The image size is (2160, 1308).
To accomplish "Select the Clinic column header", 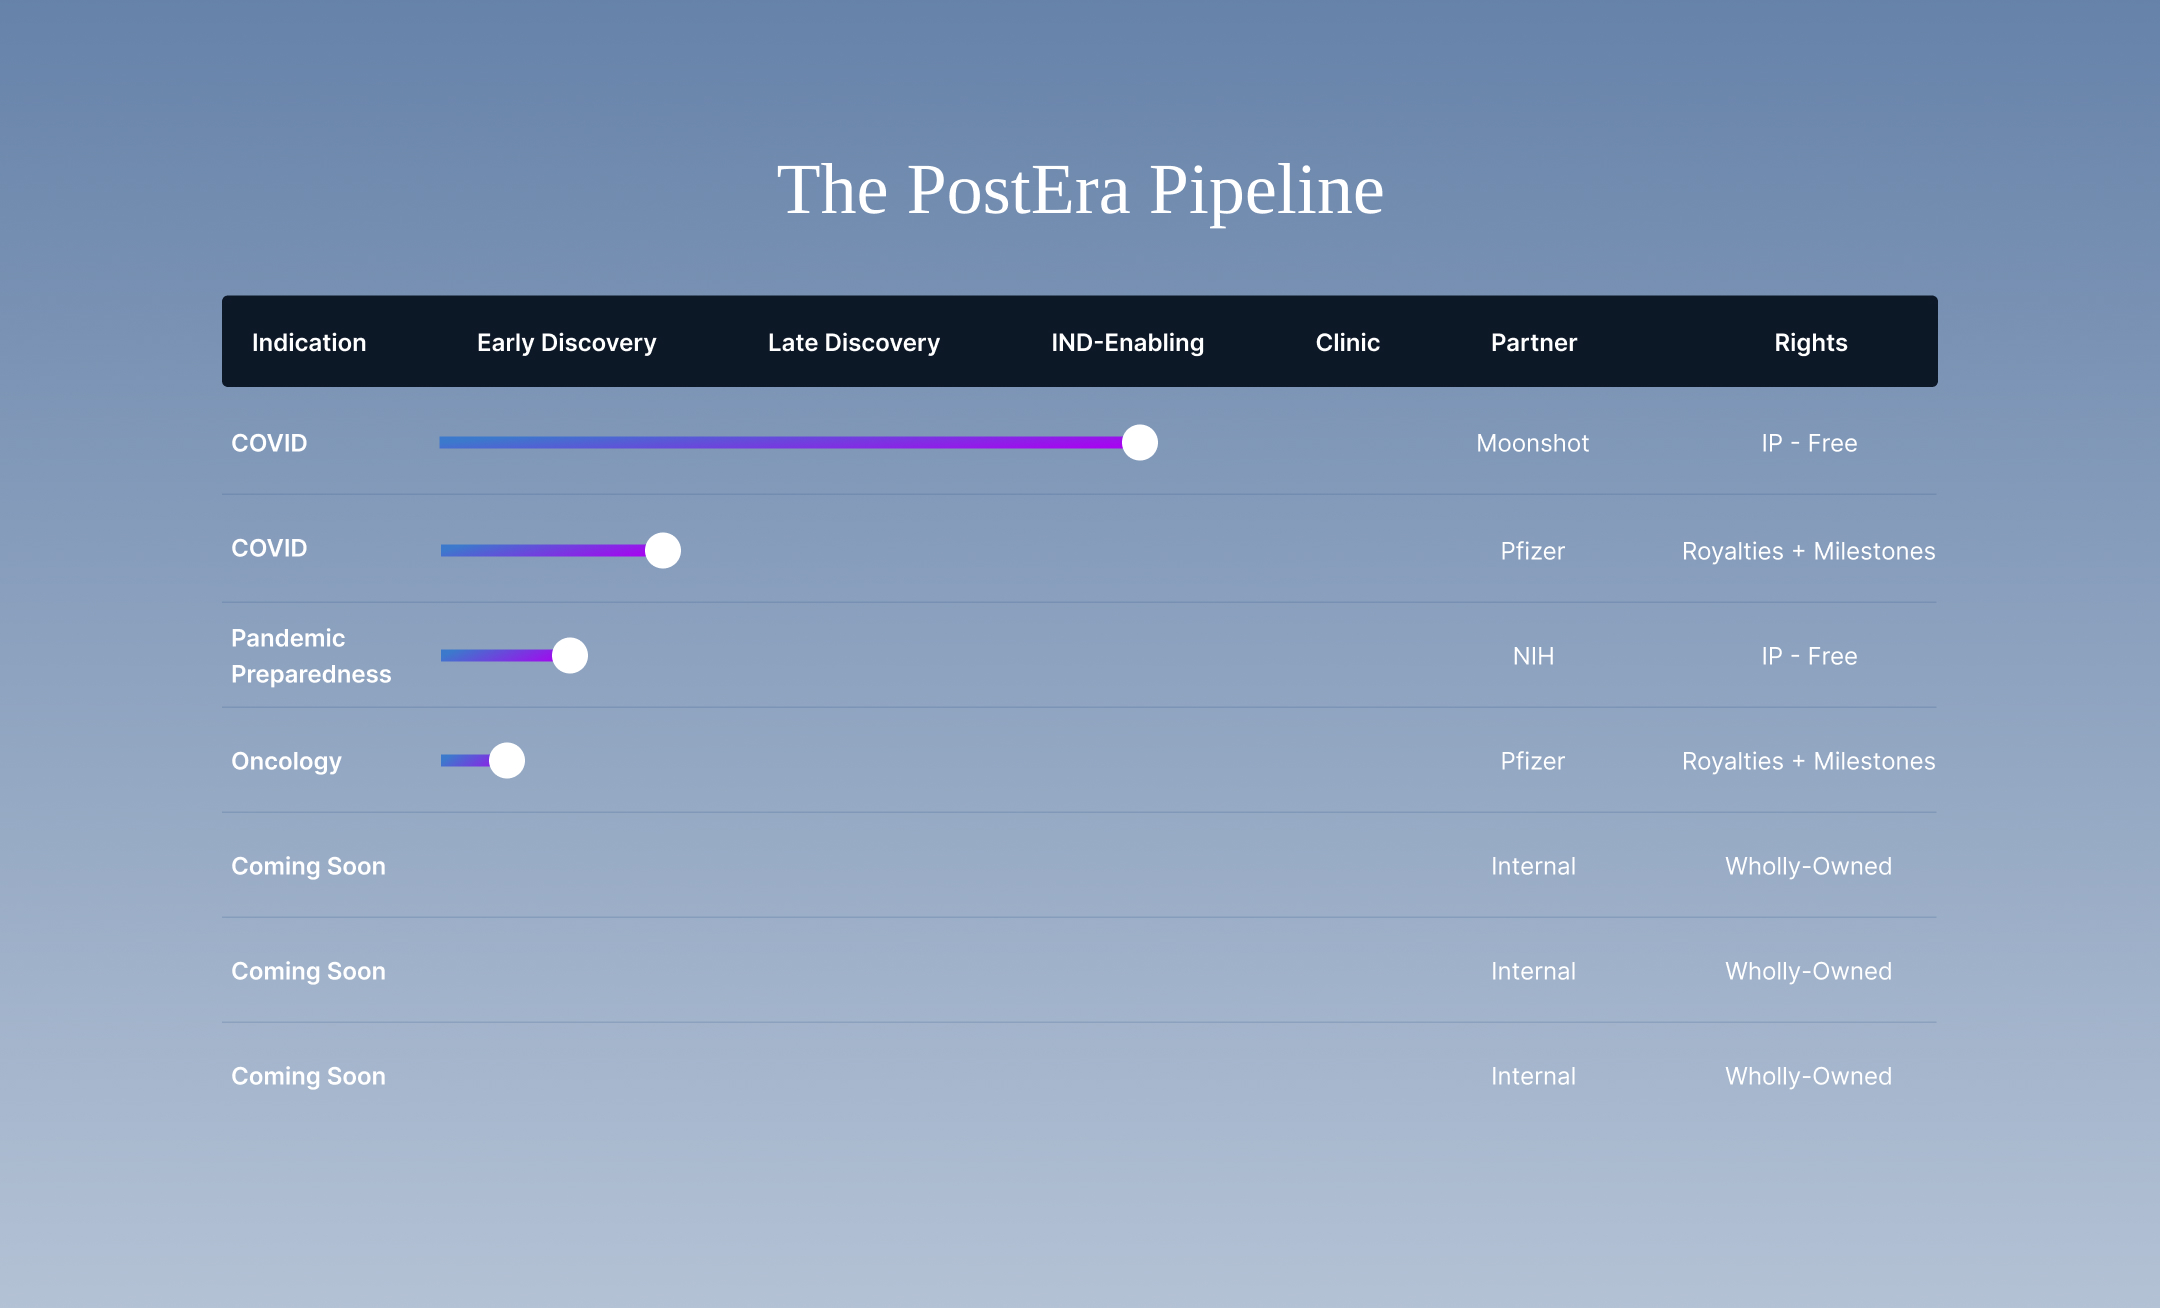I will pos(1347,342).
